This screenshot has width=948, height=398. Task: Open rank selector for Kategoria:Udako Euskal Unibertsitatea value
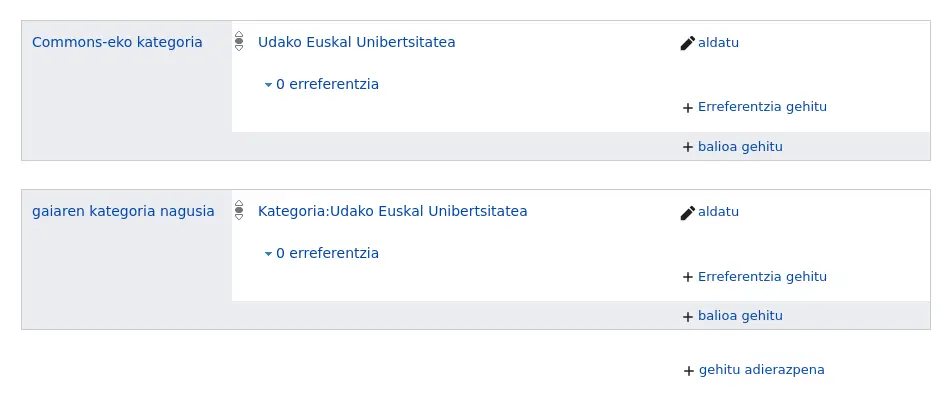point(239,210)
